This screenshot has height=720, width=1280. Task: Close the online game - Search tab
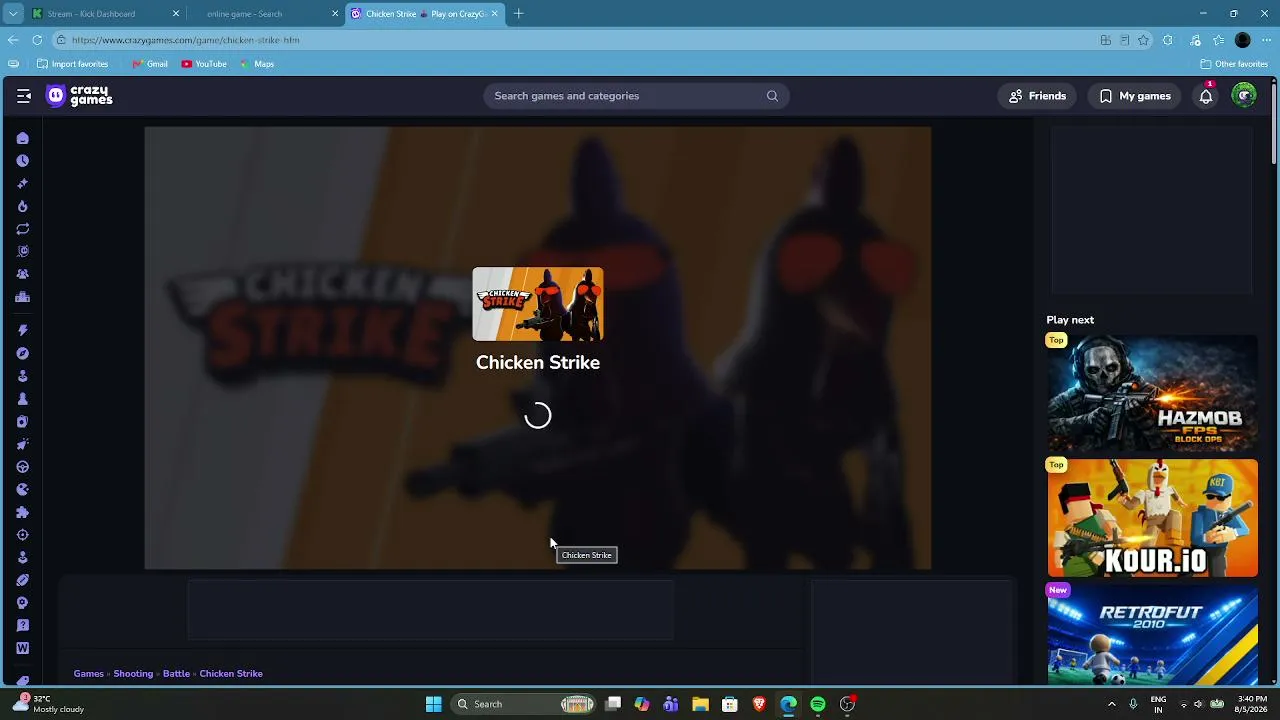click(x=335, y=14)
